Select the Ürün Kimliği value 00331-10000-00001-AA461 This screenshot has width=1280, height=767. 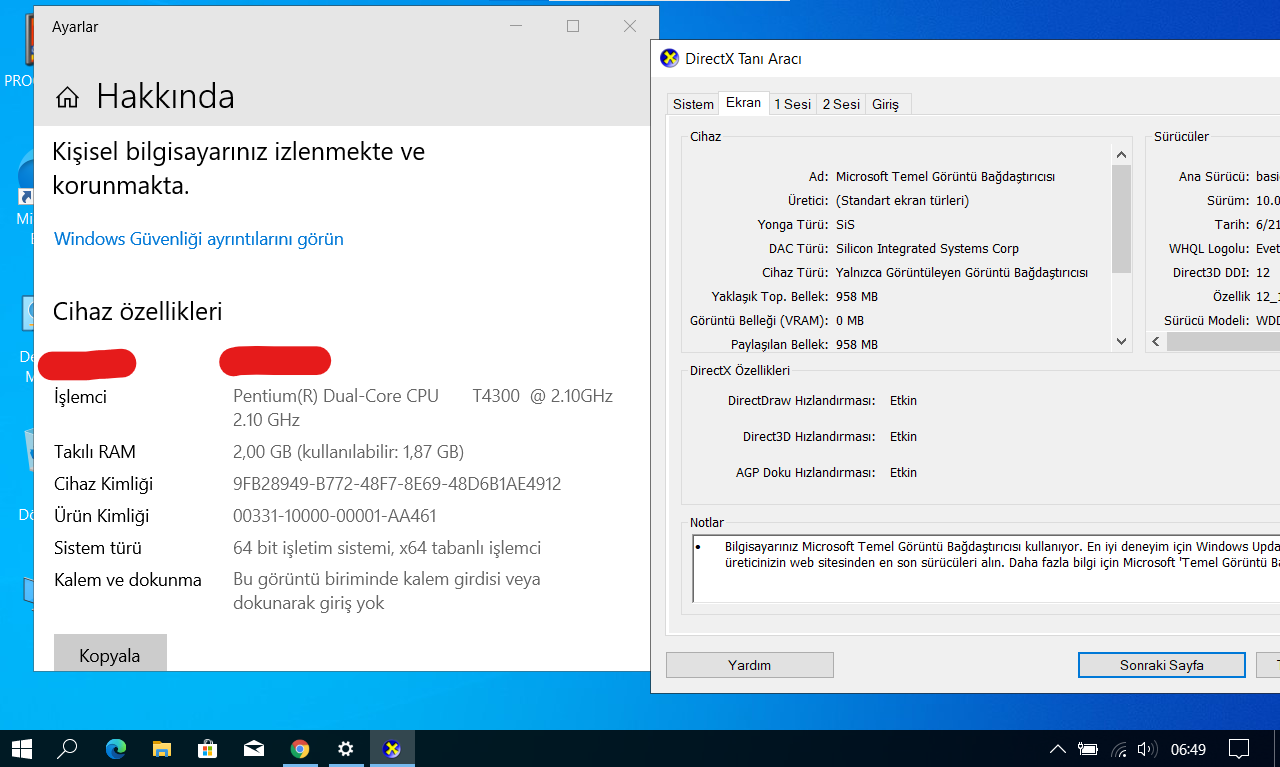335,516
